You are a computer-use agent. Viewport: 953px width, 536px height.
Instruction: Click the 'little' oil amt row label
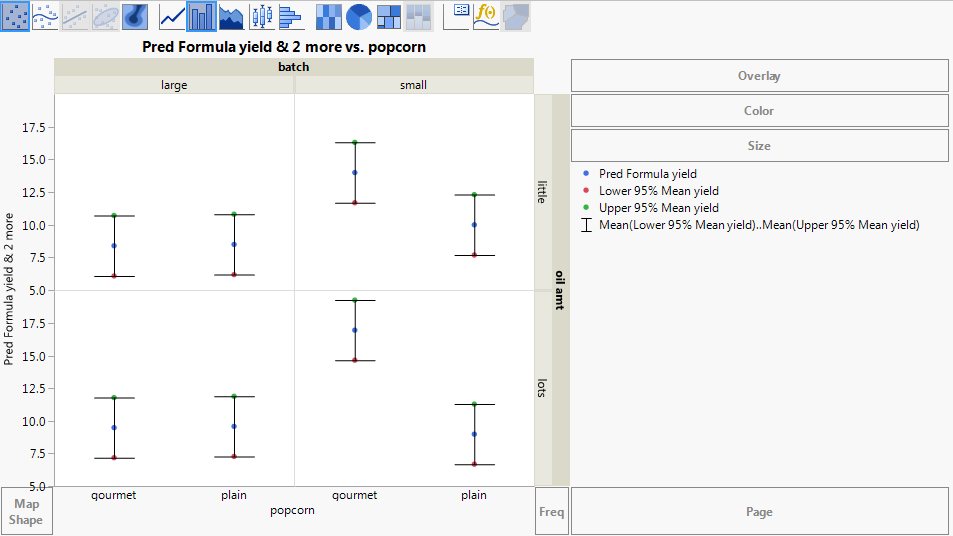(x=543, y=192)
